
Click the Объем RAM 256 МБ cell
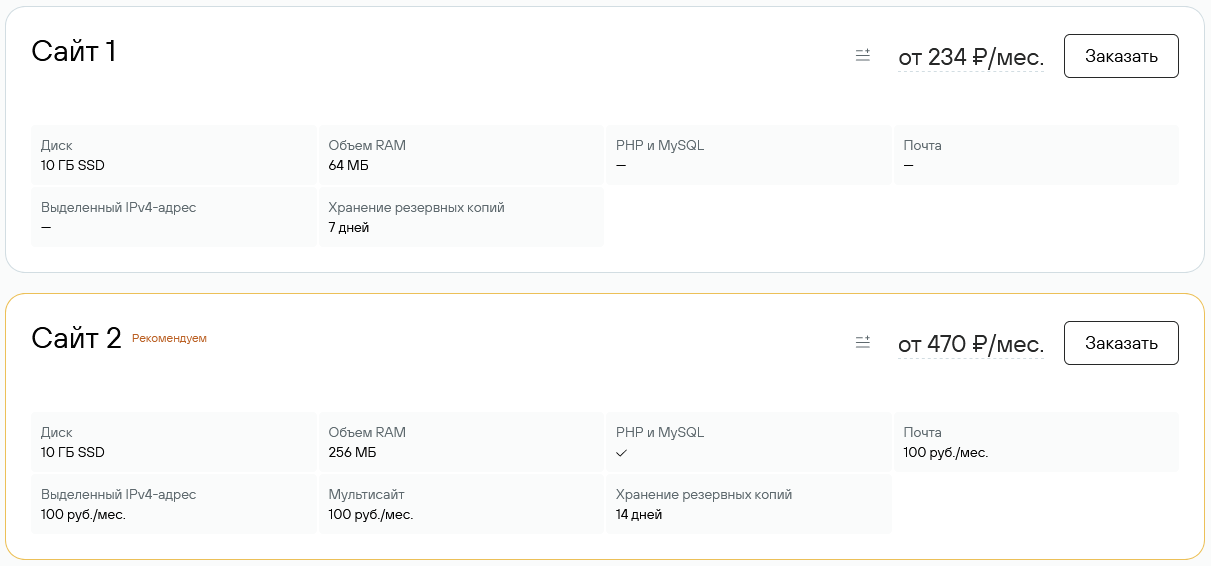(x=461, y=442)
